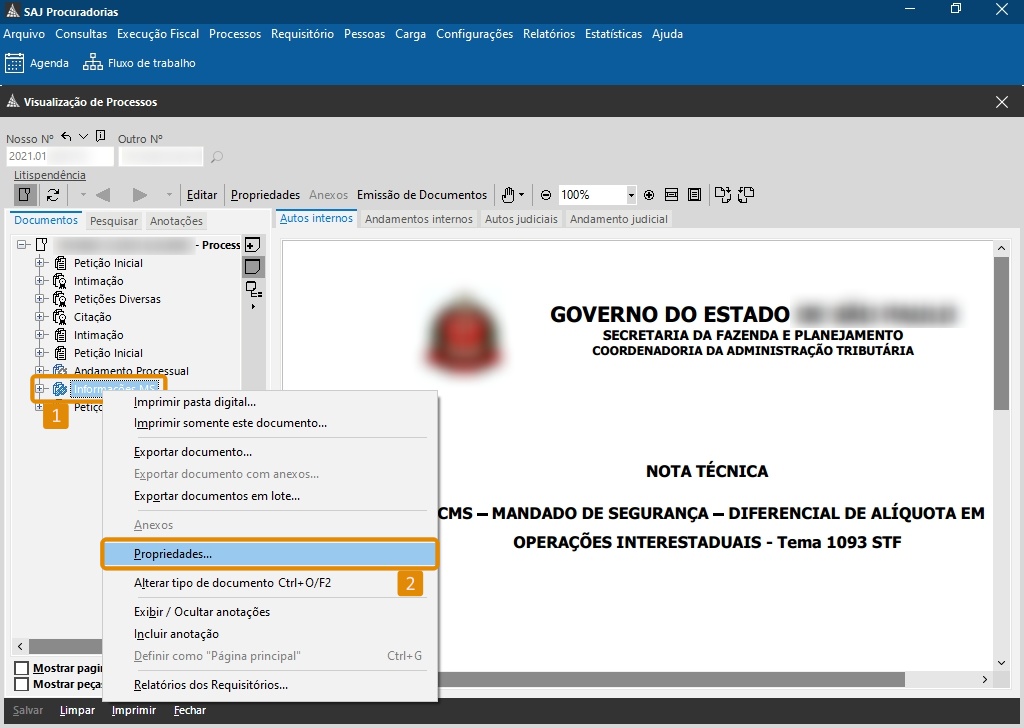Click the Litispendência link
The height and width of the screenshot is (728, 1024).
coord(50,175)
